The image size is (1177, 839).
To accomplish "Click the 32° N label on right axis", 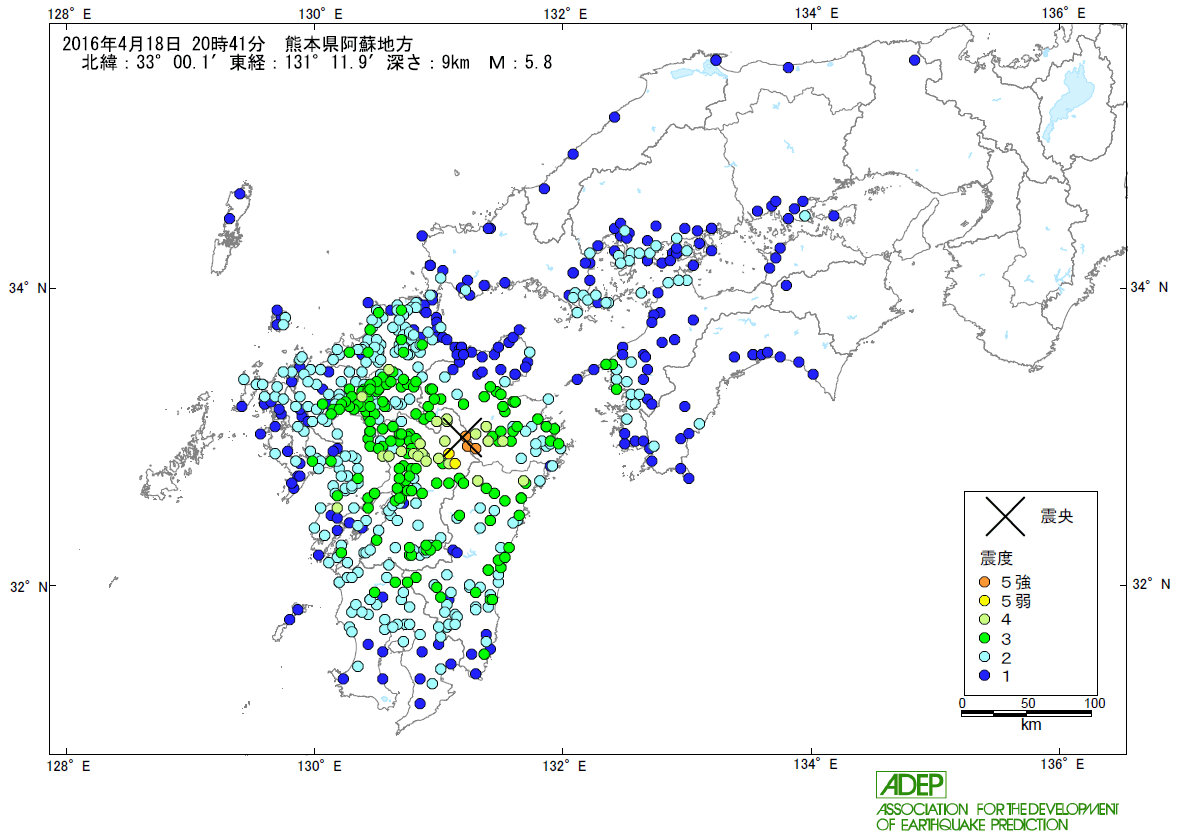I will click(x=1149, y=584).
